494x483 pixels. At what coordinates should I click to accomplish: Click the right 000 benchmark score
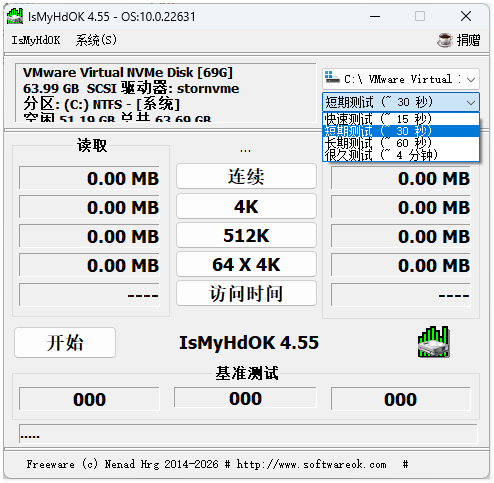[x=401, y=399]
